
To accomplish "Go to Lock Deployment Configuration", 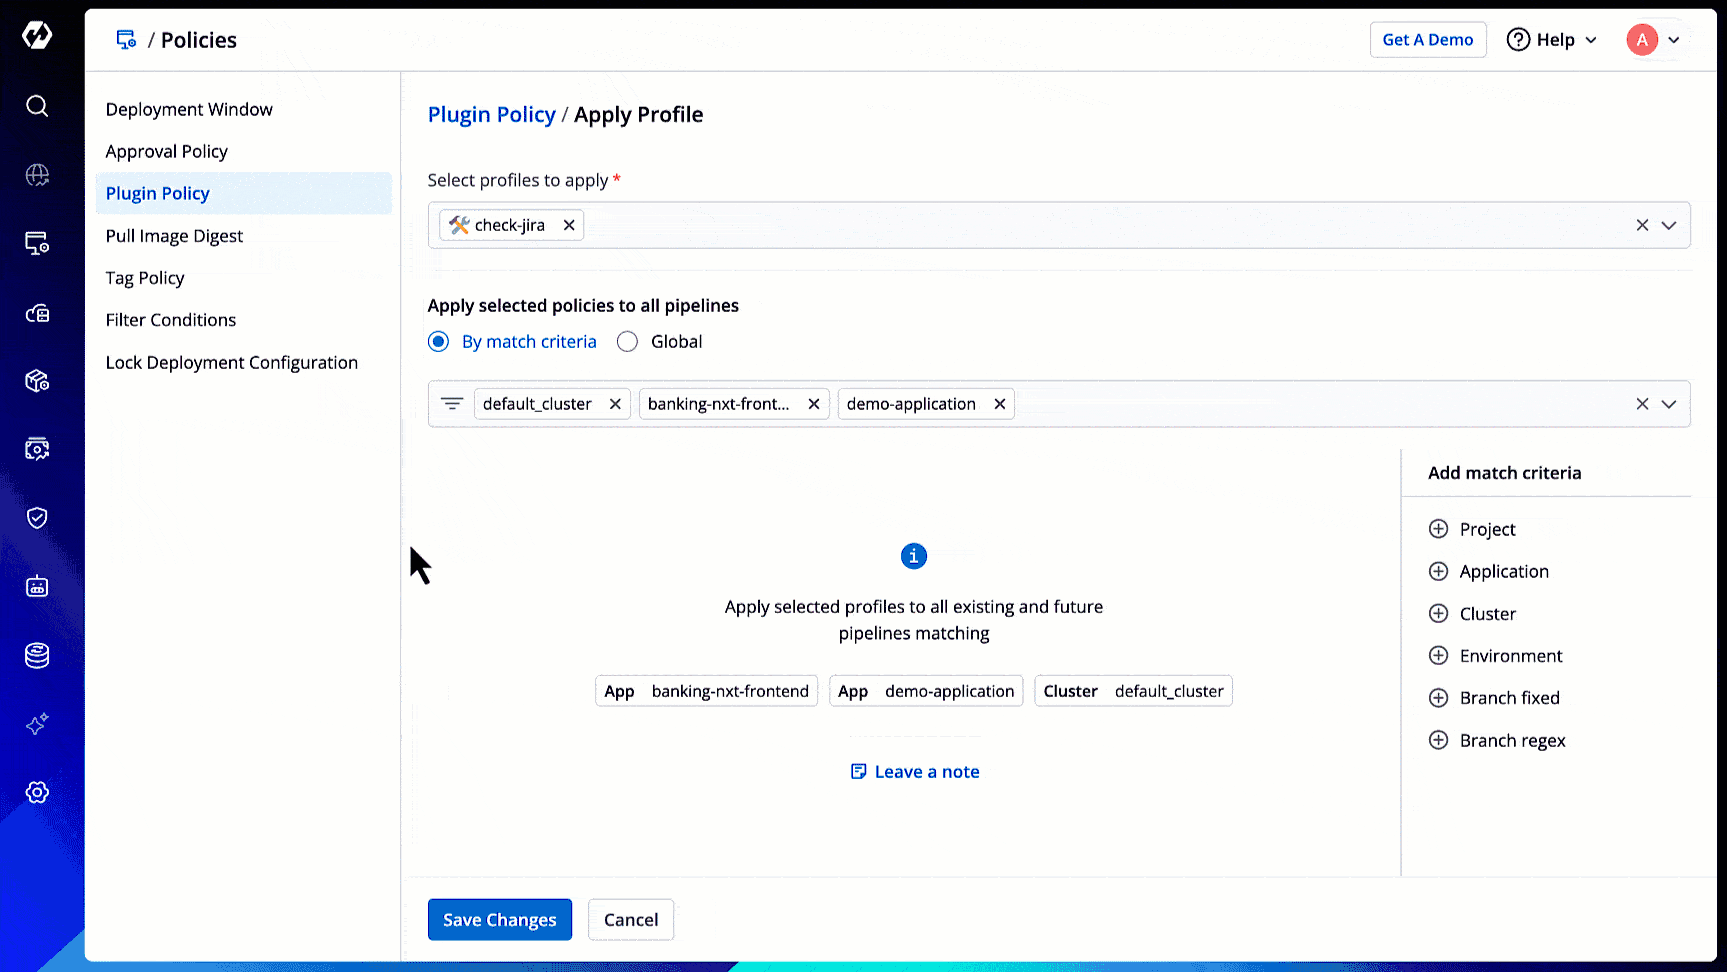I will (231, 362).
